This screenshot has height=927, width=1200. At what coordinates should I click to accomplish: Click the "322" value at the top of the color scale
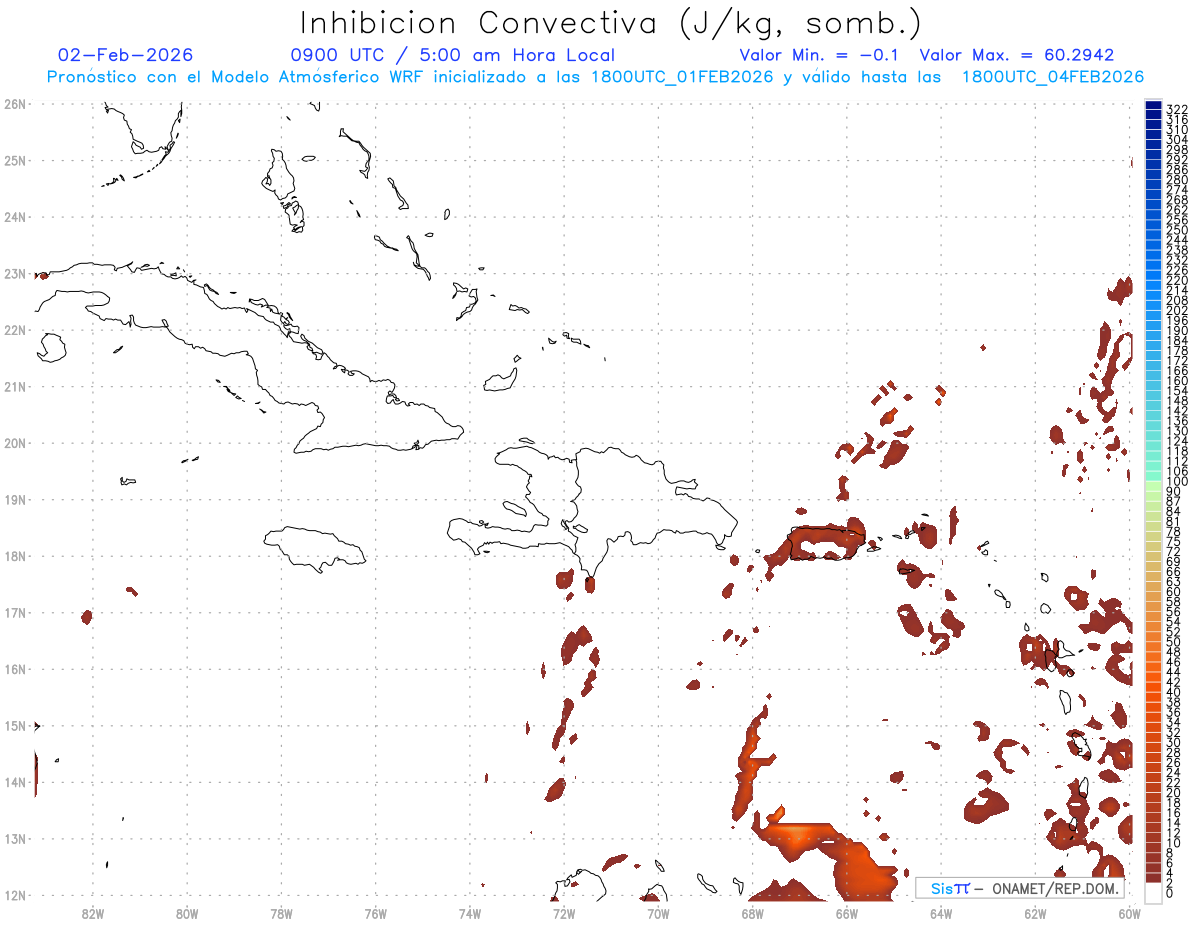(x=1177, y=109)
